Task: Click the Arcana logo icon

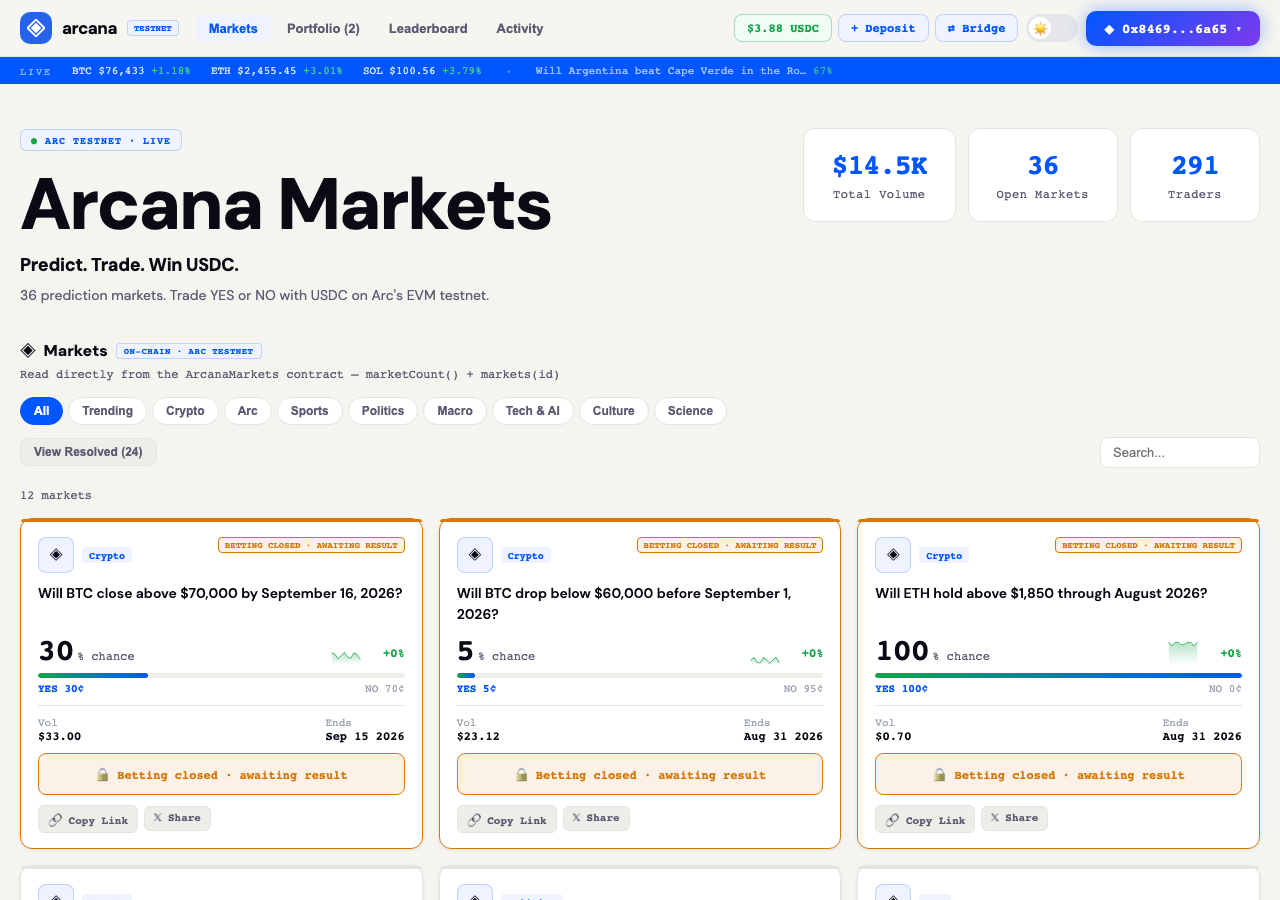Action: coord(36,28)
